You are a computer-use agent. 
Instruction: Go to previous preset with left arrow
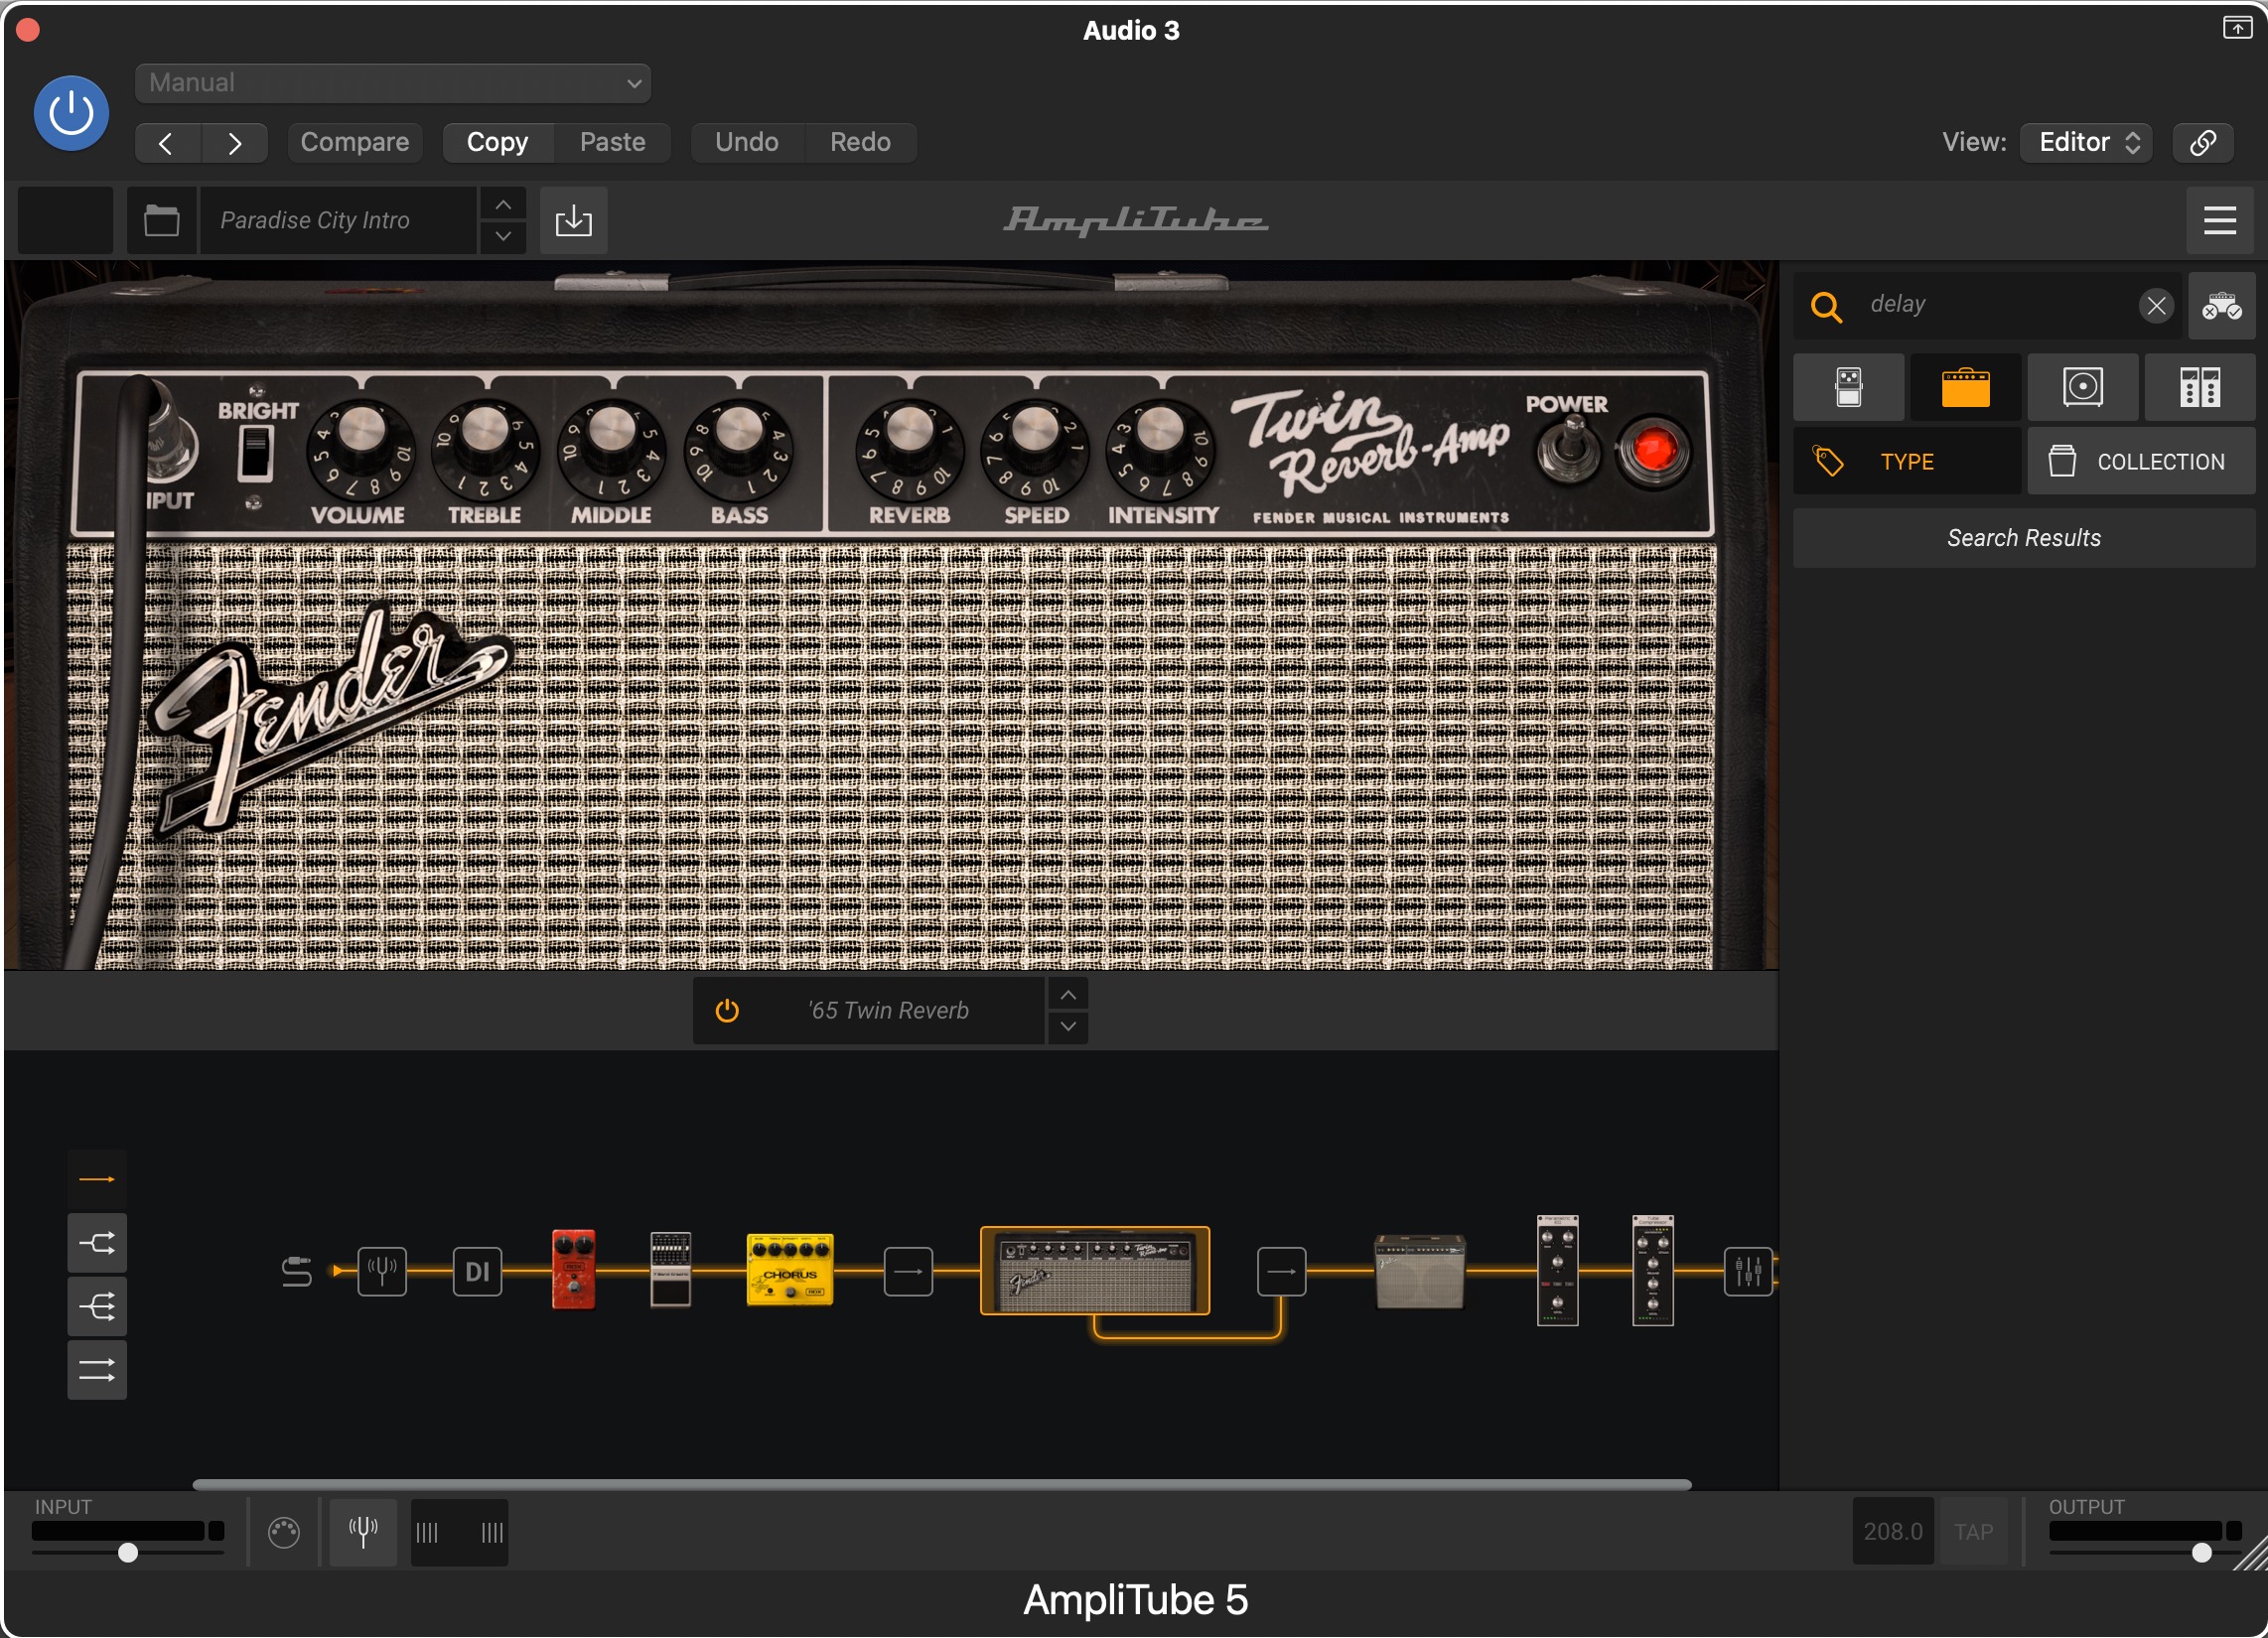click(167, 143)
